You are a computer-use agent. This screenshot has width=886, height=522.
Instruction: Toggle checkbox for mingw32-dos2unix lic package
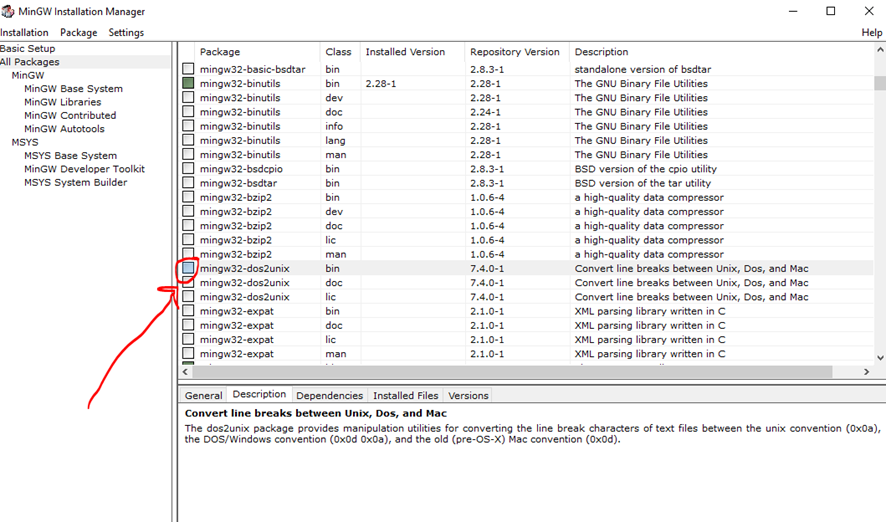coord(188,297)
